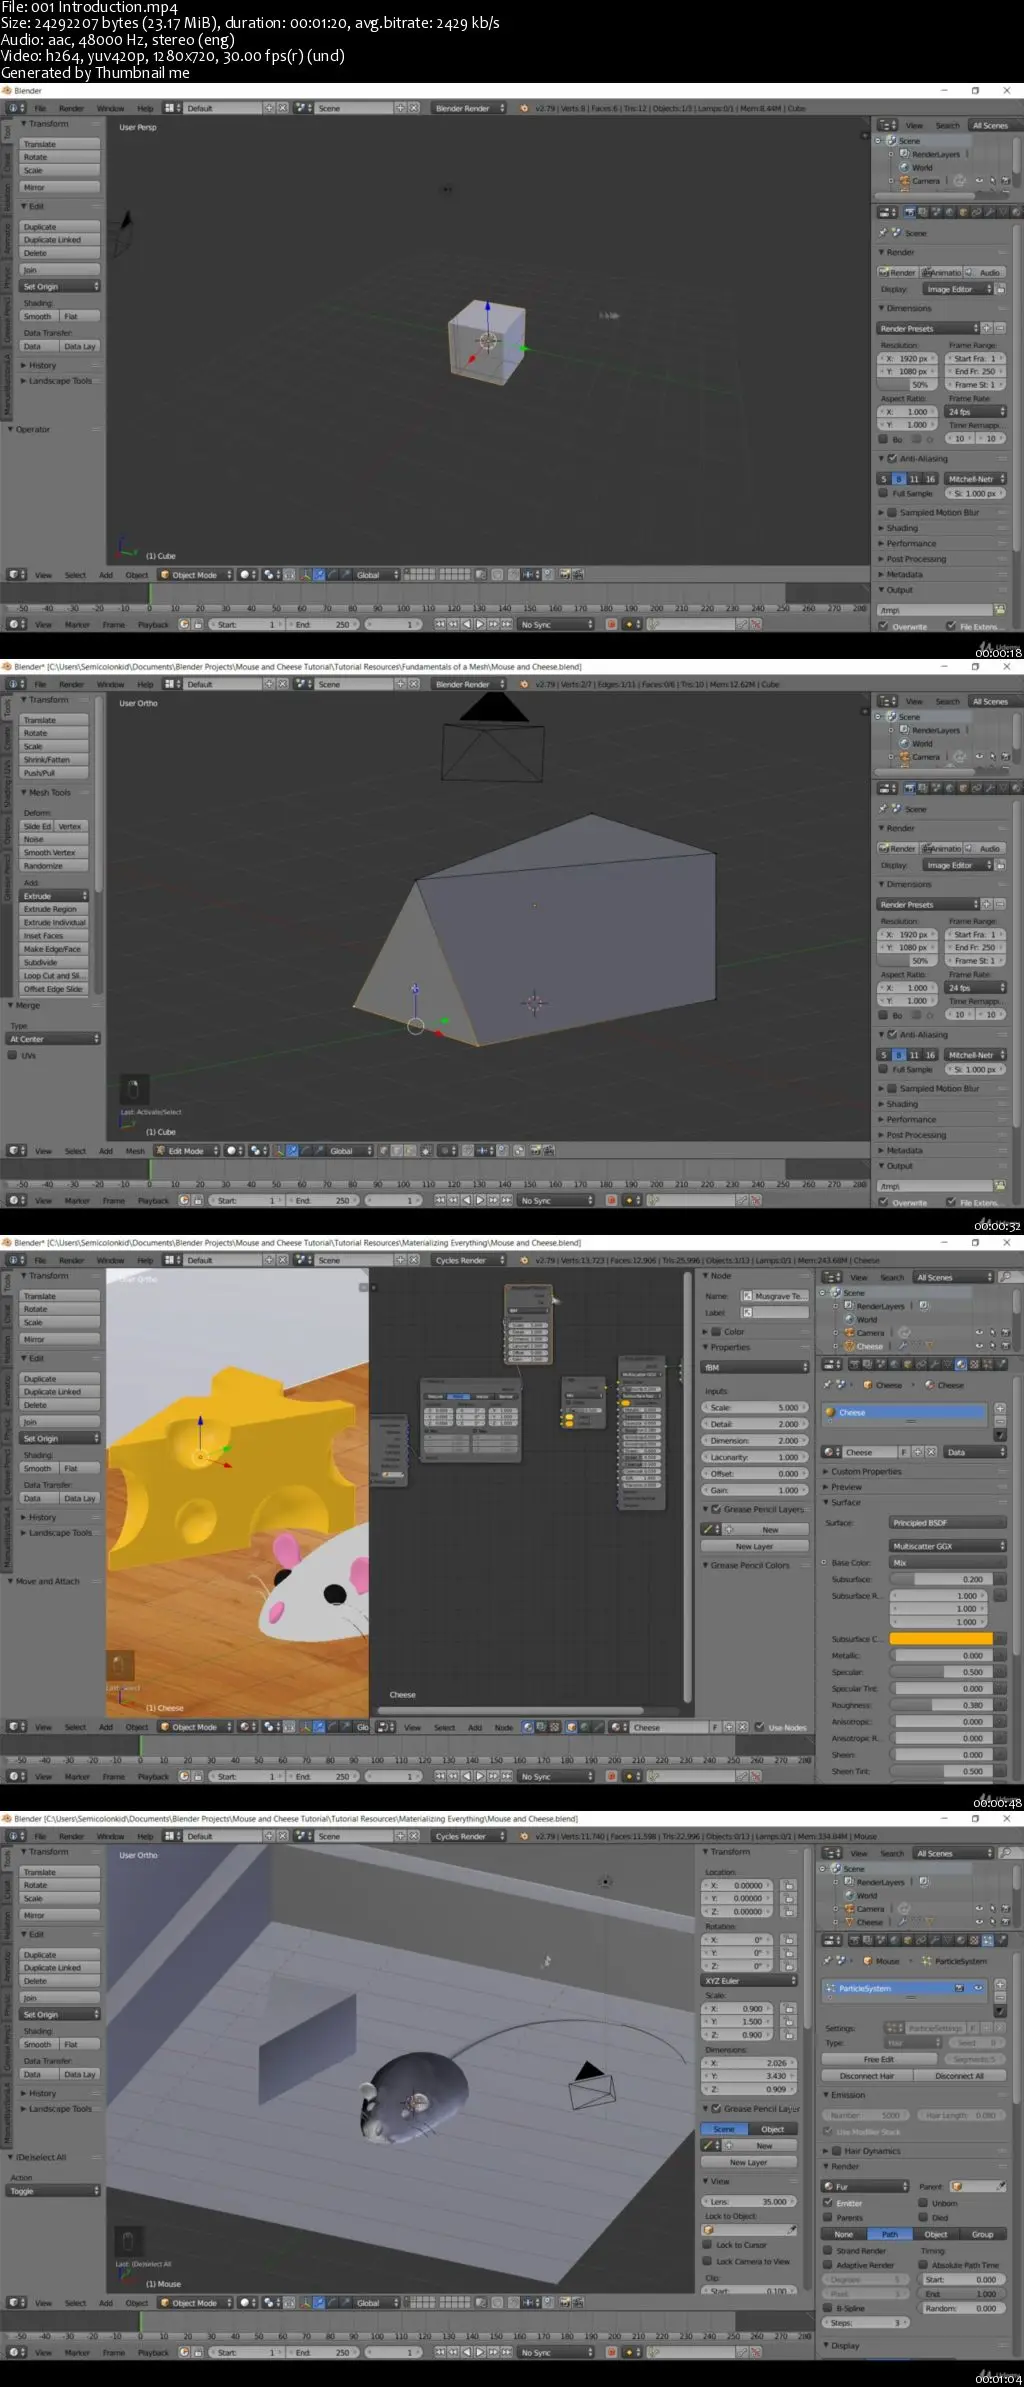Click grease pencil draw icon in 00:00:48 frame
1024x2387 pixels.
click(710, 1529)
